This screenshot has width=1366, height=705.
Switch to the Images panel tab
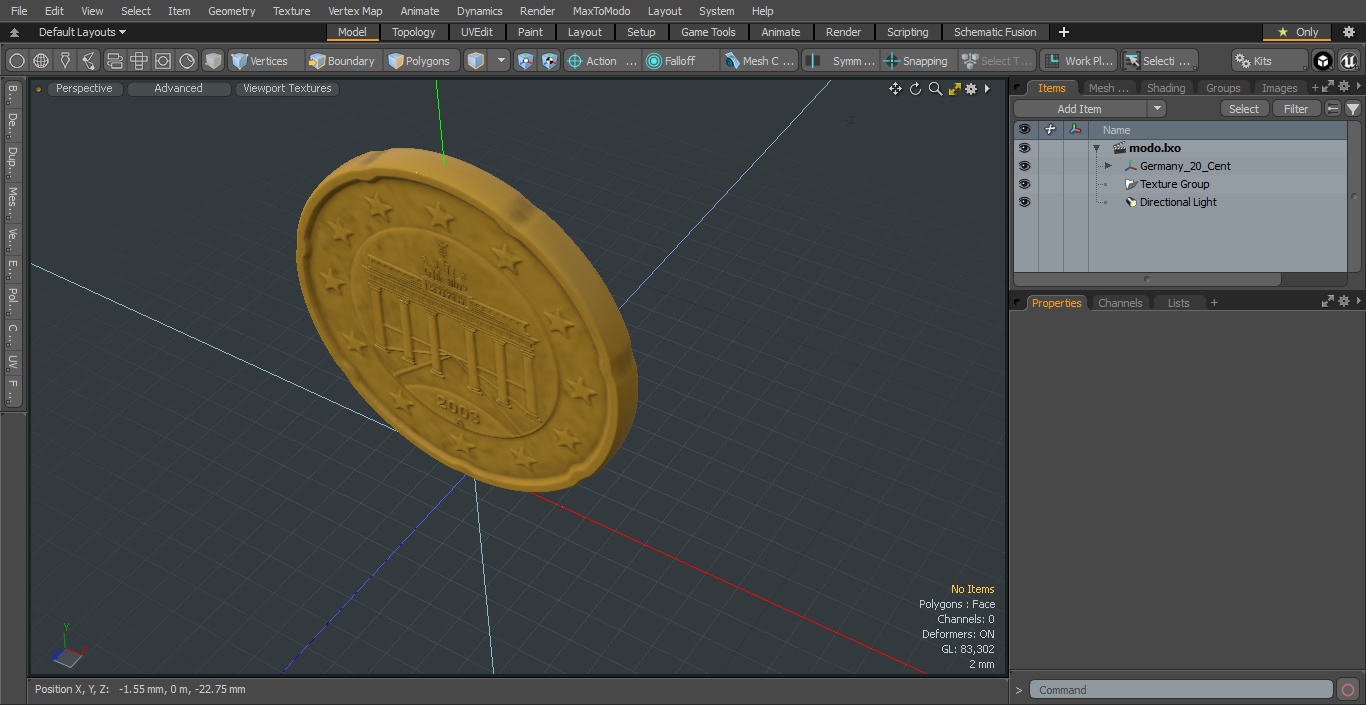(x=1279, y=88)
